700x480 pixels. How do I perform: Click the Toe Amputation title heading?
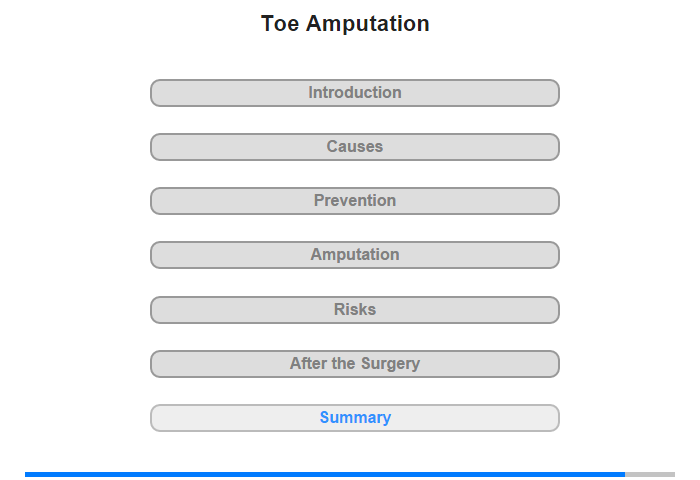345,24
